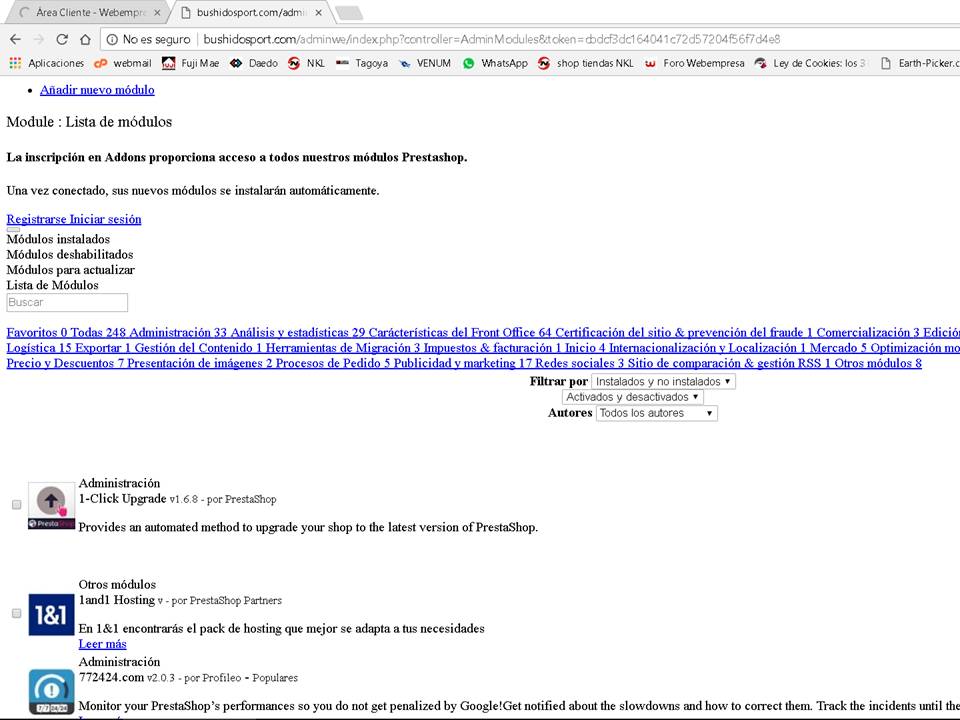The width and height of the screenshot is (960, 720).
Task: Open the VENUM bookmark
Action: (x=424, y=63)
